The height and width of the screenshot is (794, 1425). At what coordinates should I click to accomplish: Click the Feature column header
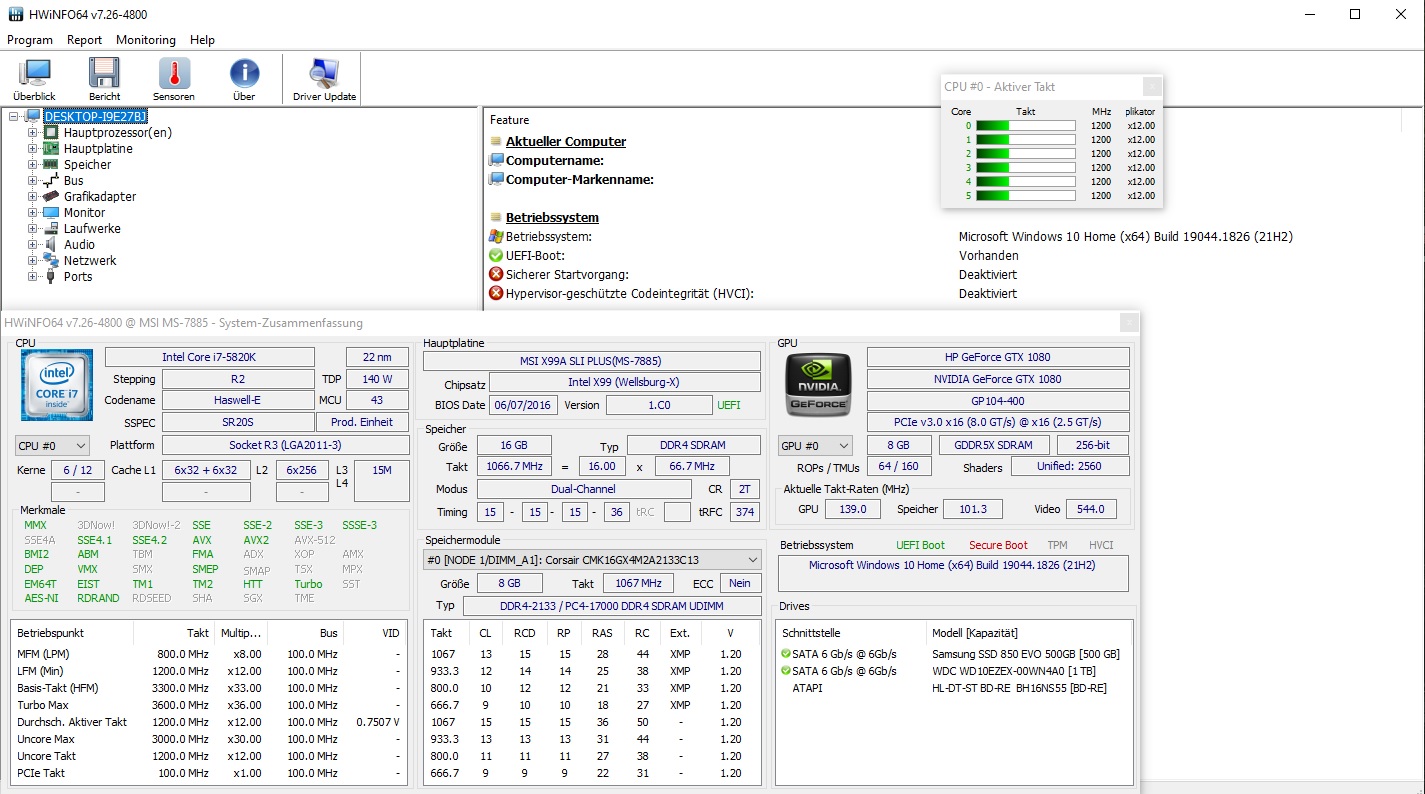(x=510, y=120)
